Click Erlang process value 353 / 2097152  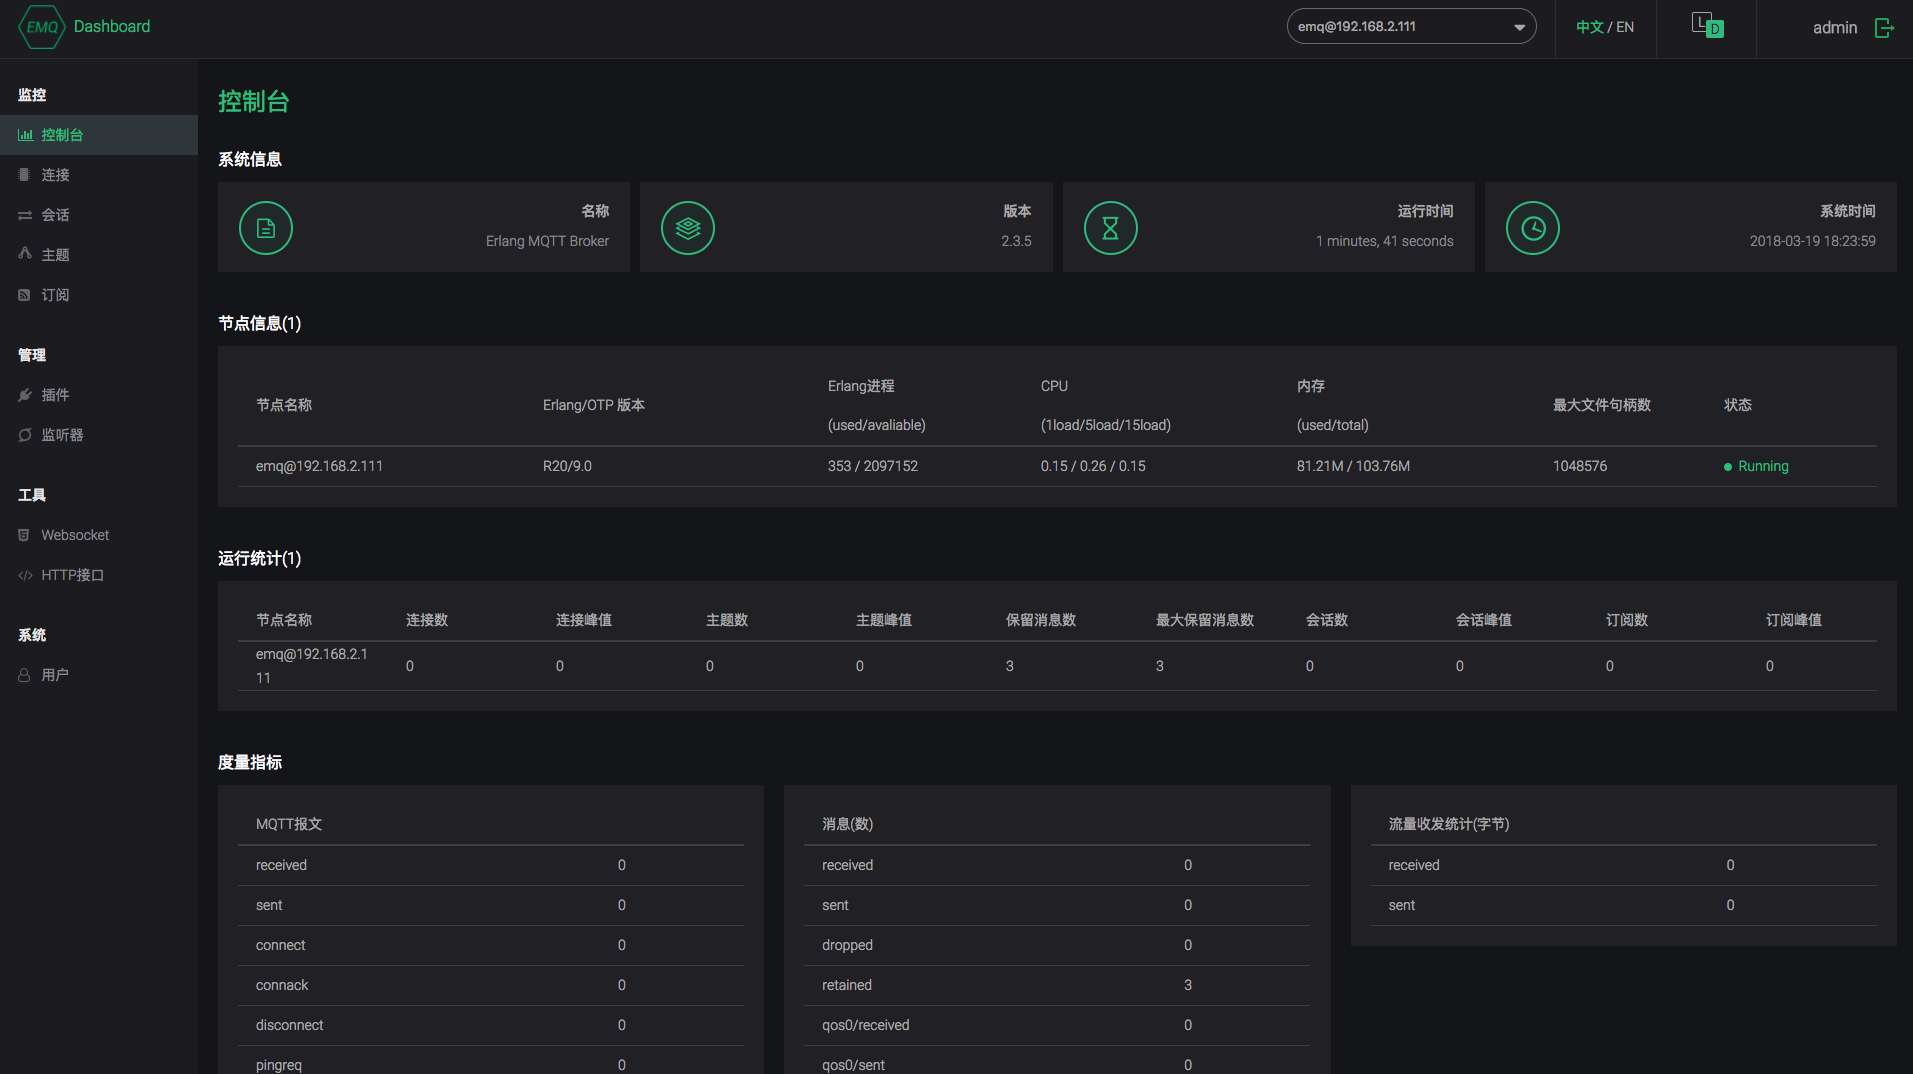(872, 466)
